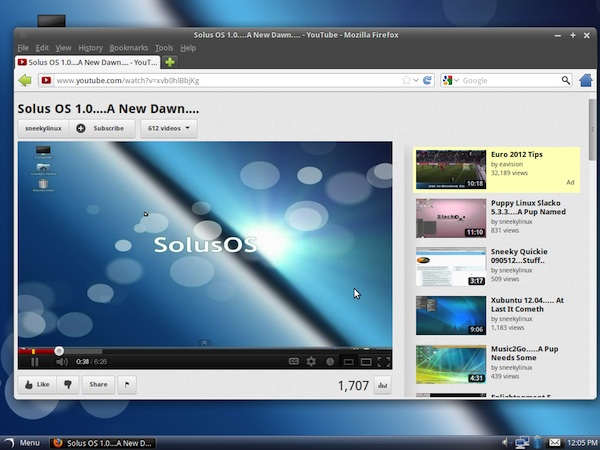Image resolution: width=600 pixels, height=450 pixels.
Task: Open video quality settings gear
Action: coord(311,361)
